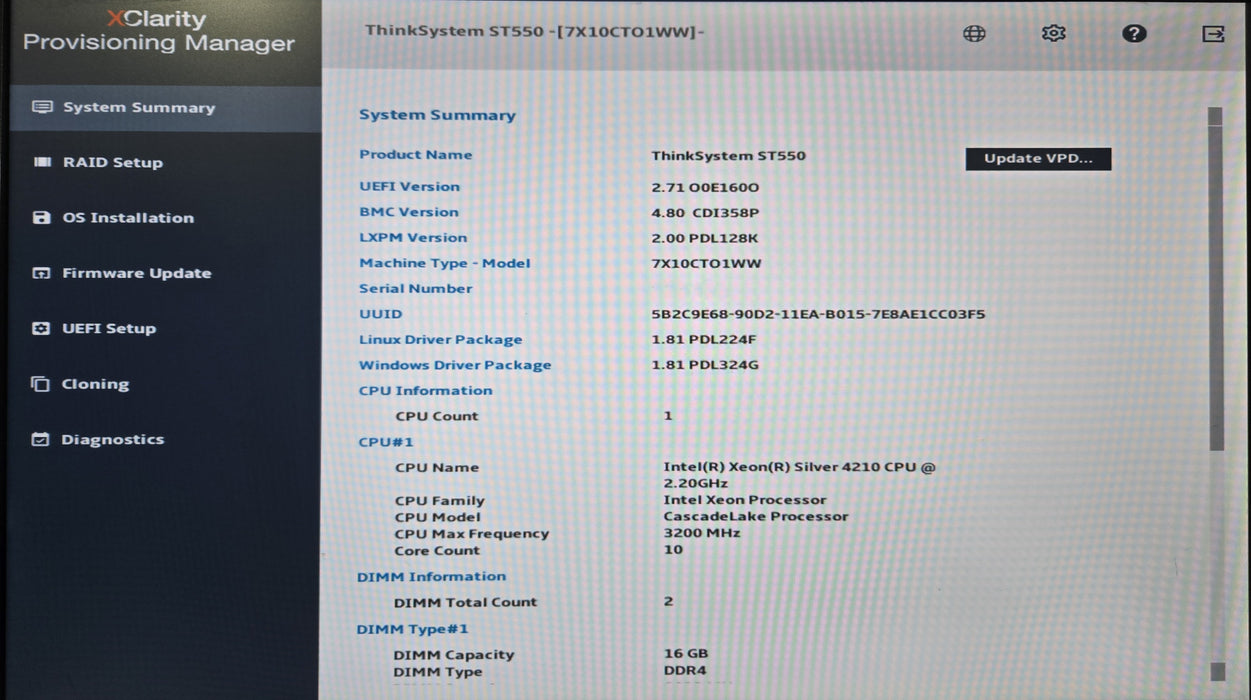Click the BMC value 4.80 CDI358P
The width and height of the screenshot is (1251, 700).
pyautogui.click(x=705, y=213)
